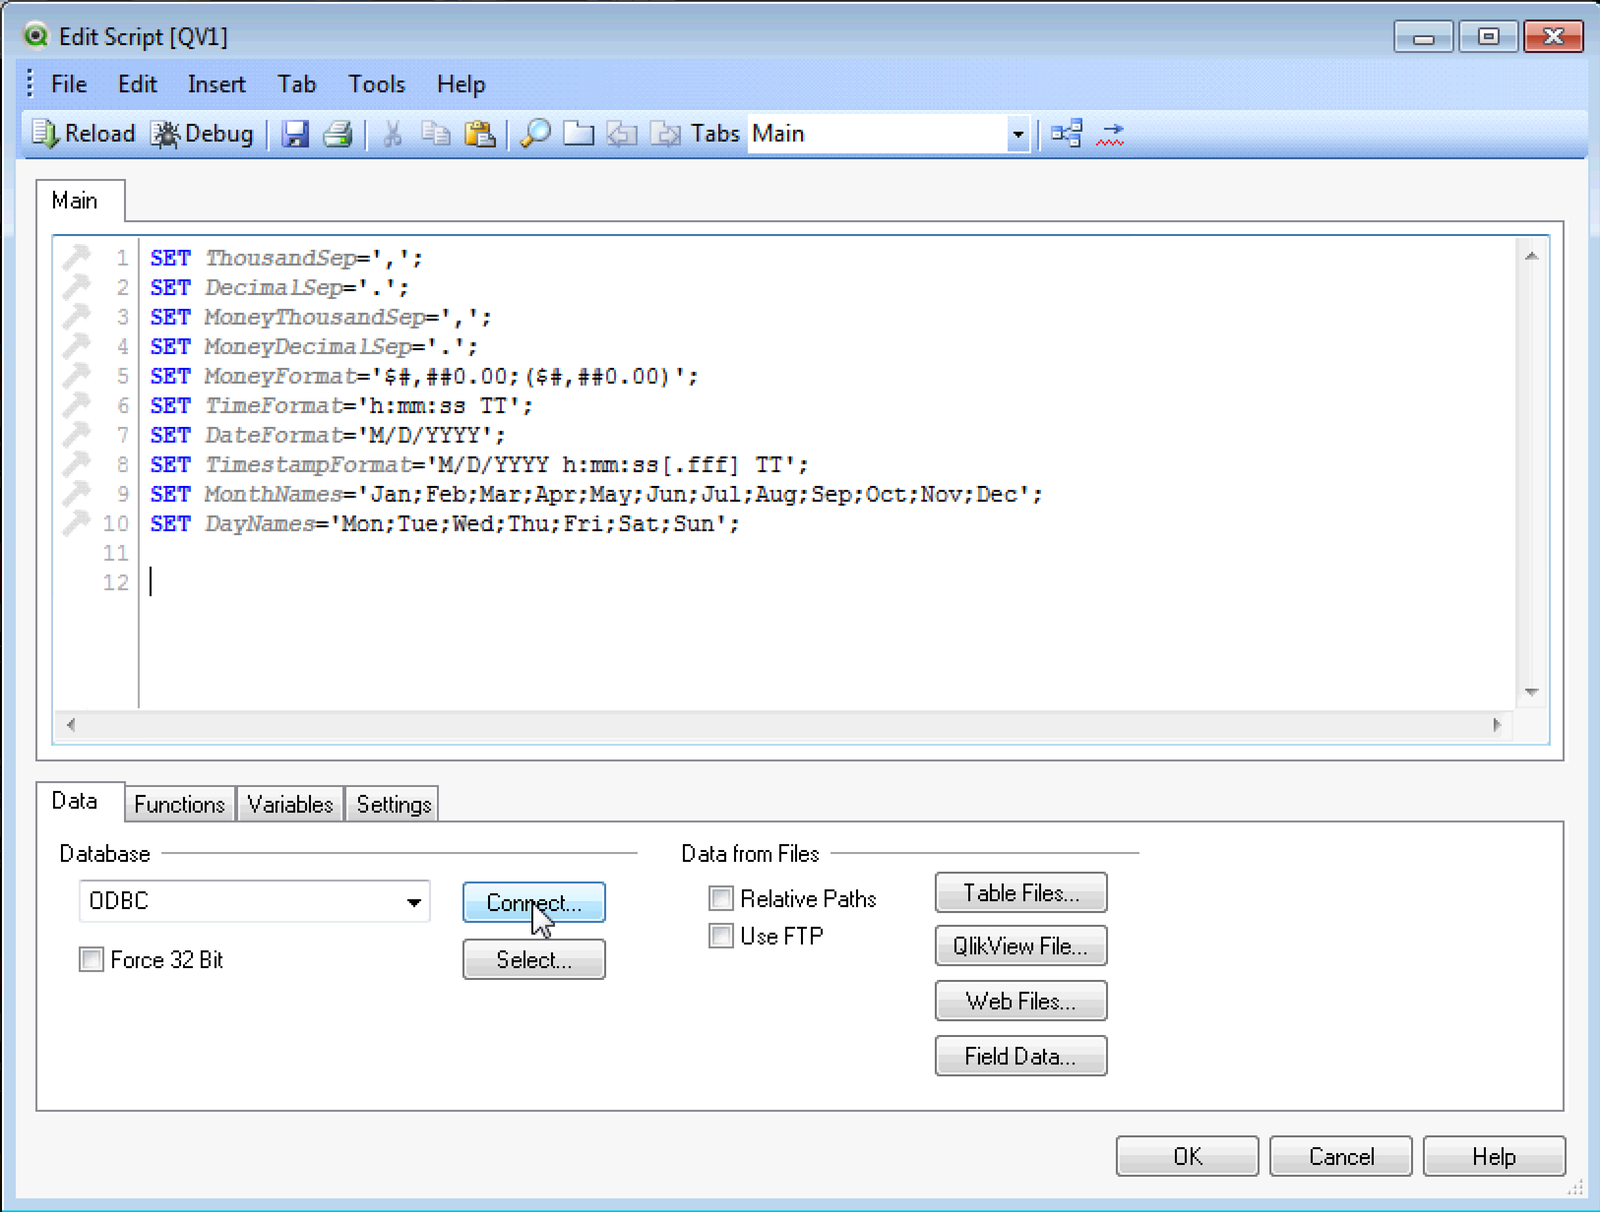Confirm with the OK button

(x=1187, y=1157)
